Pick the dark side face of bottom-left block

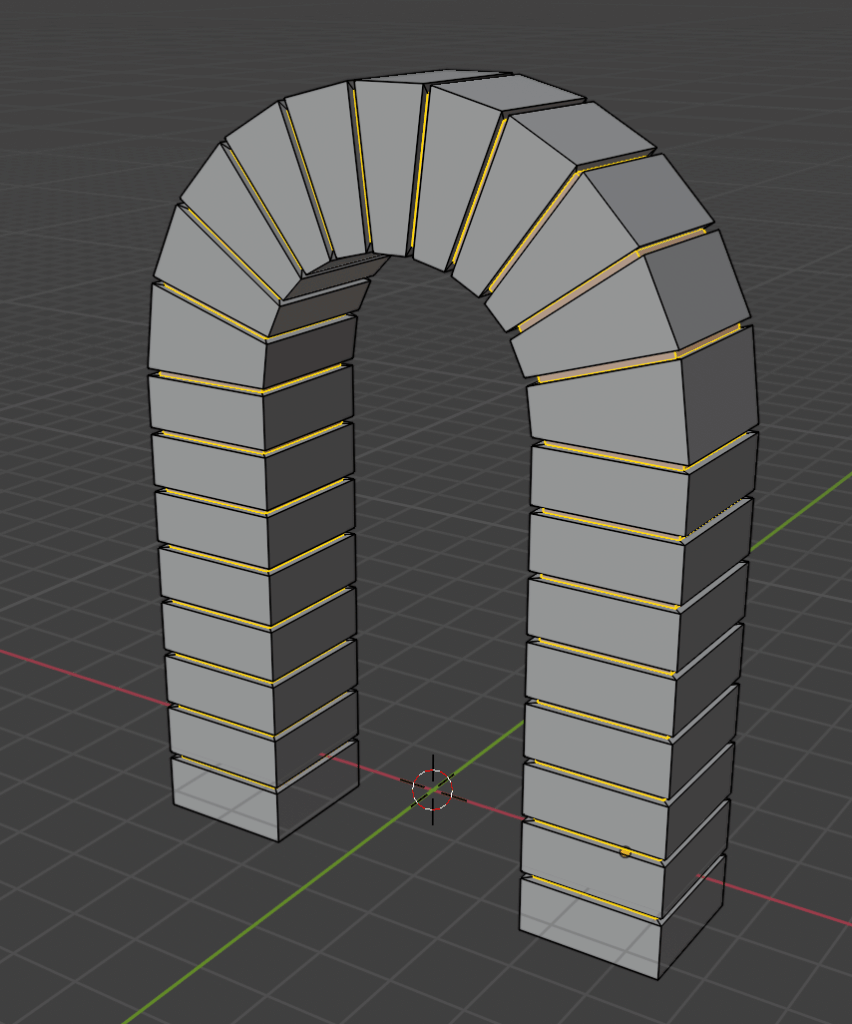tap(318, 800)
